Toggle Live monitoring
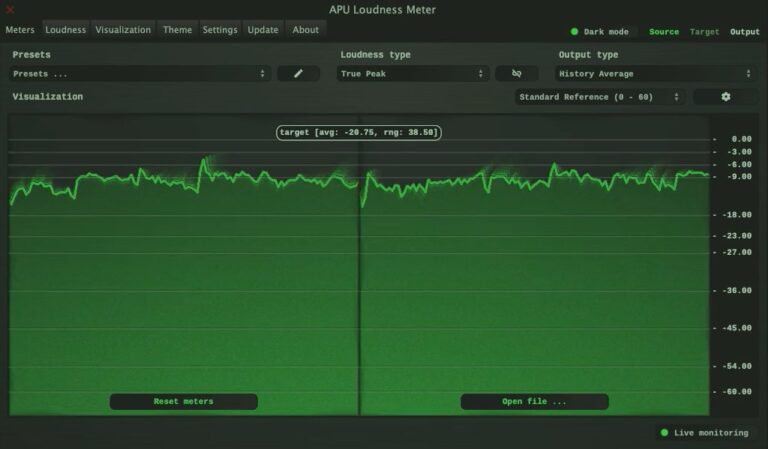This screenshot has width=768, height=449. tap(704, 433)
